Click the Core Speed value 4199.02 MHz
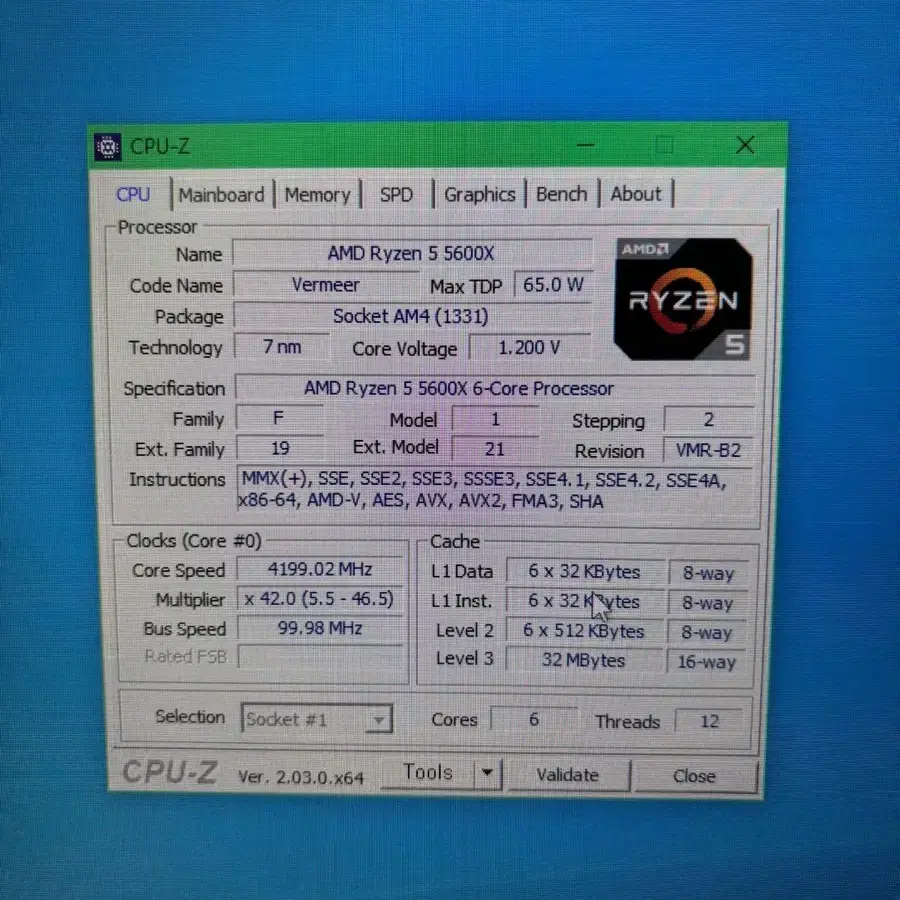Image resolution: width=900 pixels, height=900 pixels. [x=320, y=569]
